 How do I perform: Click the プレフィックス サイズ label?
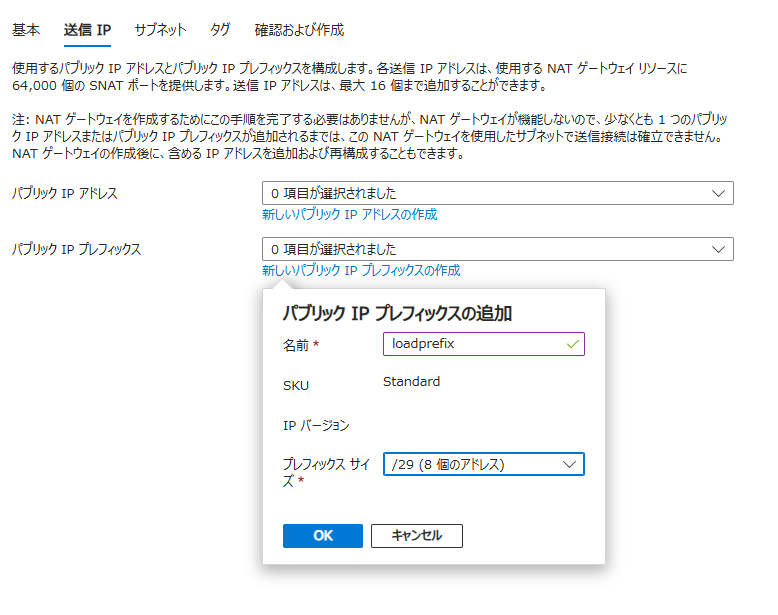pos(326,472)
